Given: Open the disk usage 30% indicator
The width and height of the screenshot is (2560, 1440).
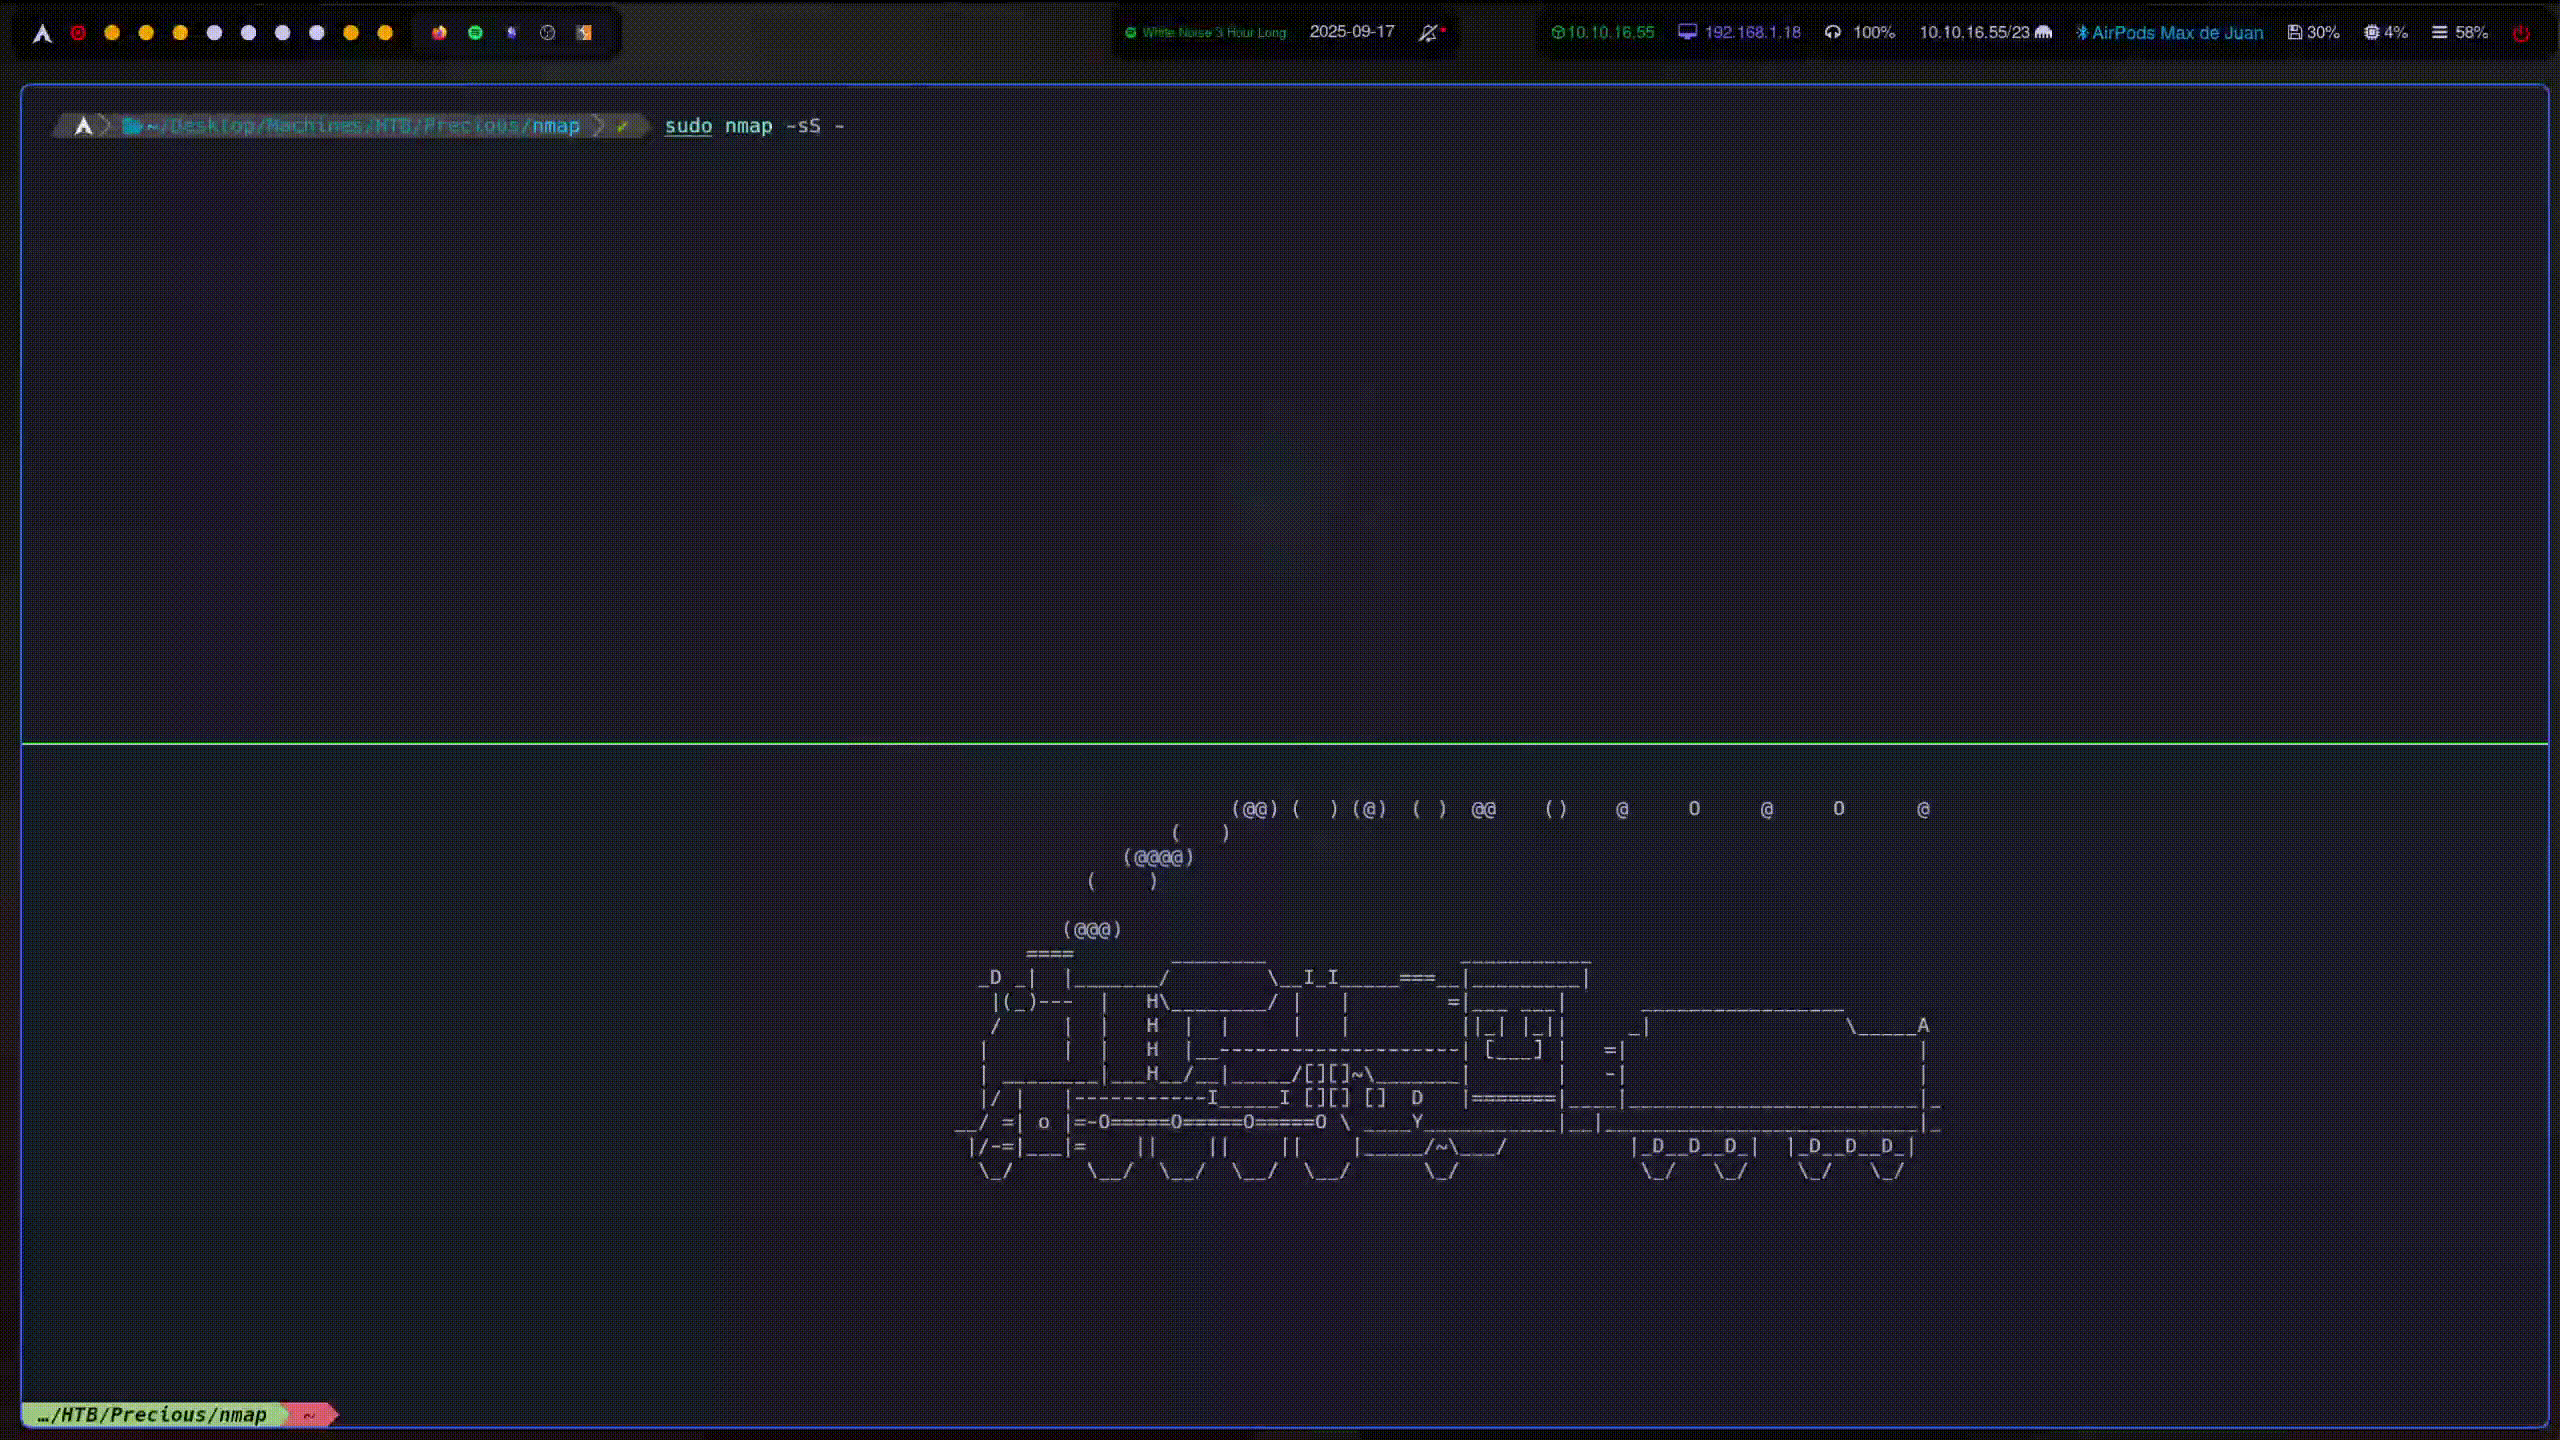Looking at the screenshot, I should 2311,32.
